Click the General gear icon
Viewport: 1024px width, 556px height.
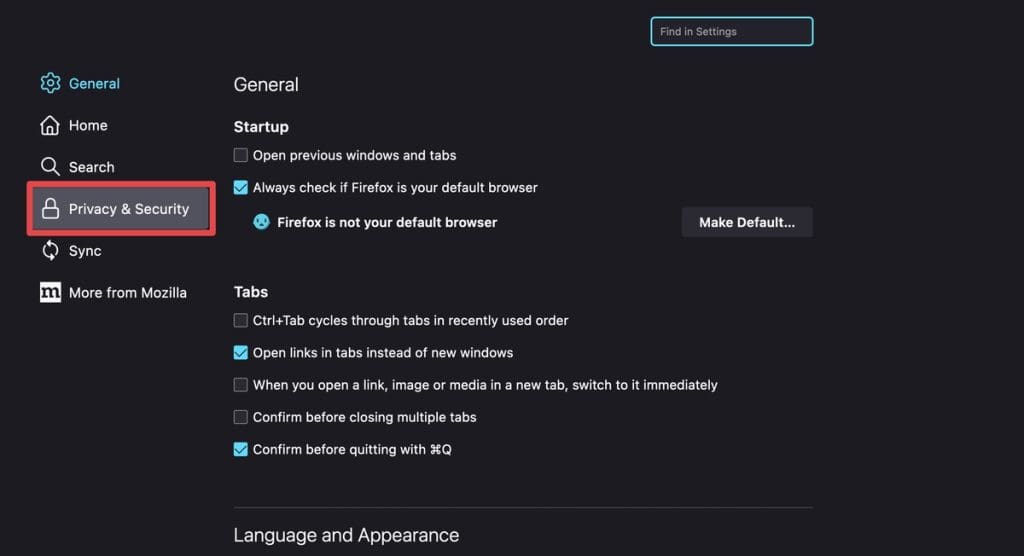(x=50, y=83)
